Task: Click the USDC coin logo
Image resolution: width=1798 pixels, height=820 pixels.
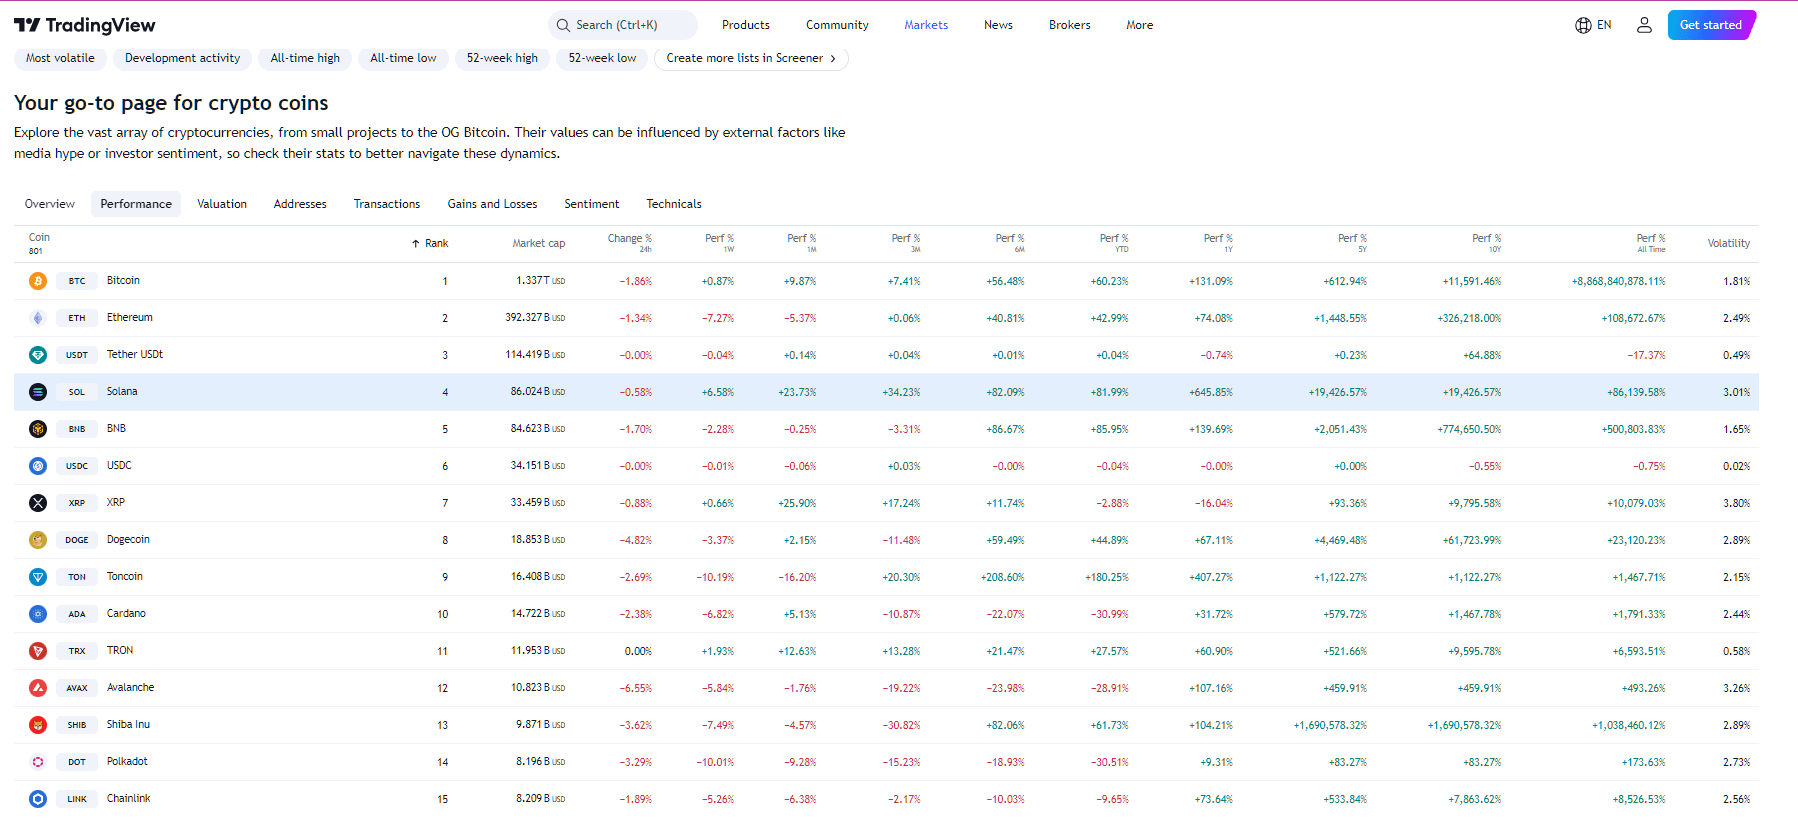Action: 38,466
